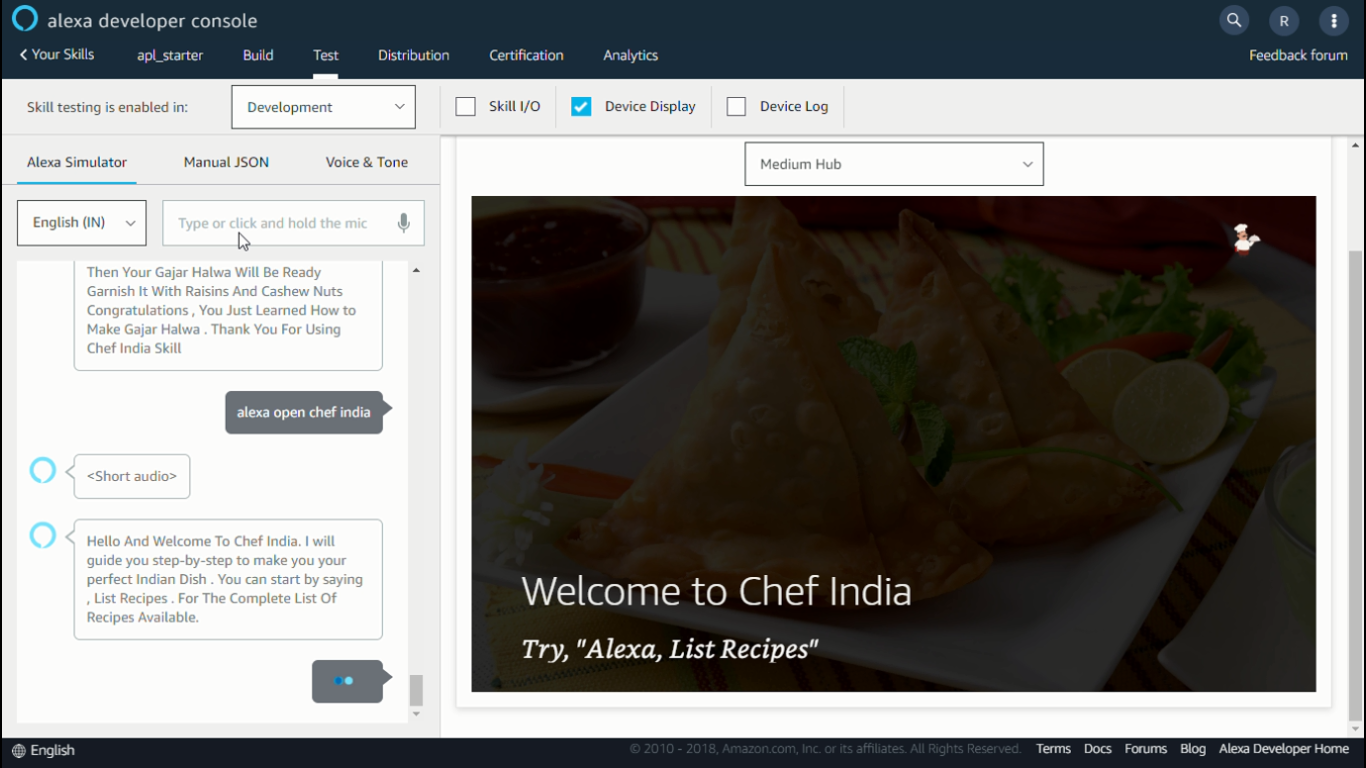
Task: Switch to the Manual JSON tab
Action: click(x=226, y=162)
